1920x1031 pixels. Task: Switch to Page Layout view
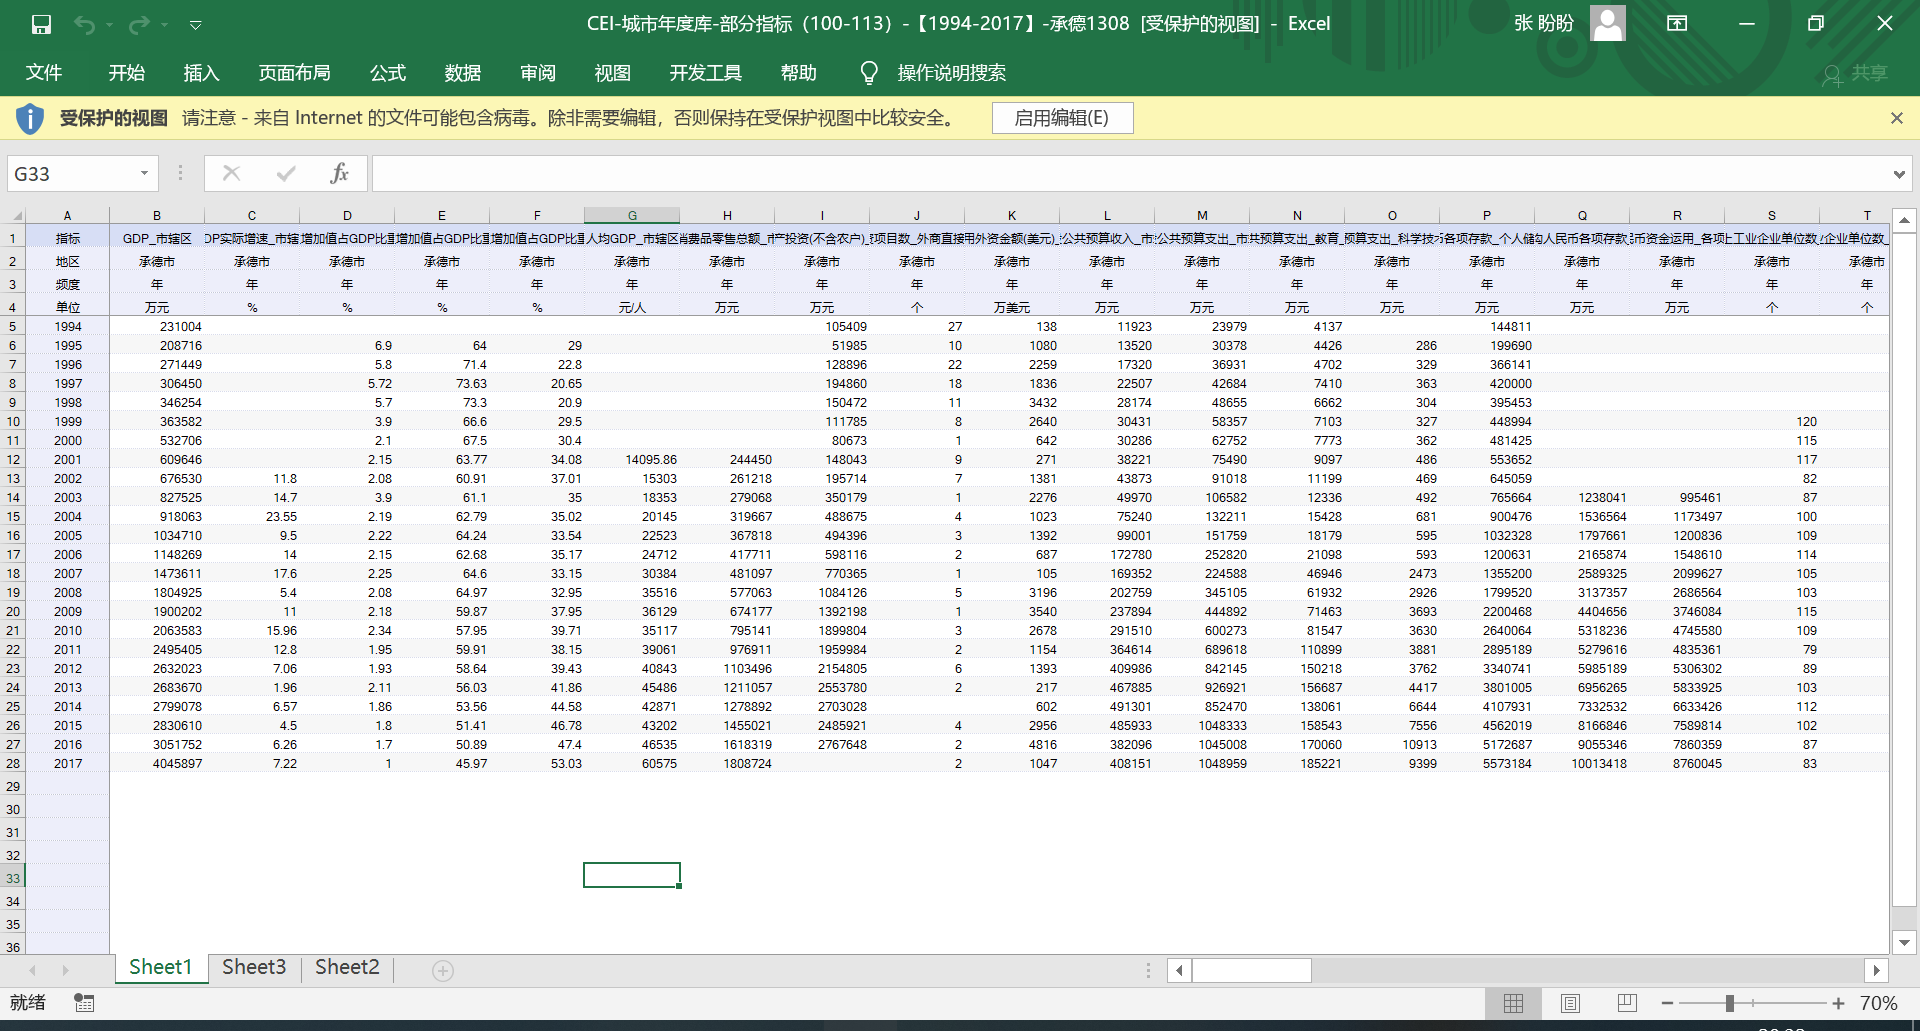click(1570, 1003)
